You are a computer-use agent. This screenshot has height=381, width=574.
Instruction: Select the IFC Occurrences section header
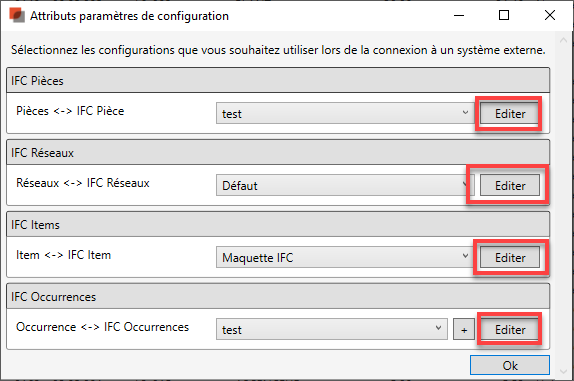click(278, 296)
